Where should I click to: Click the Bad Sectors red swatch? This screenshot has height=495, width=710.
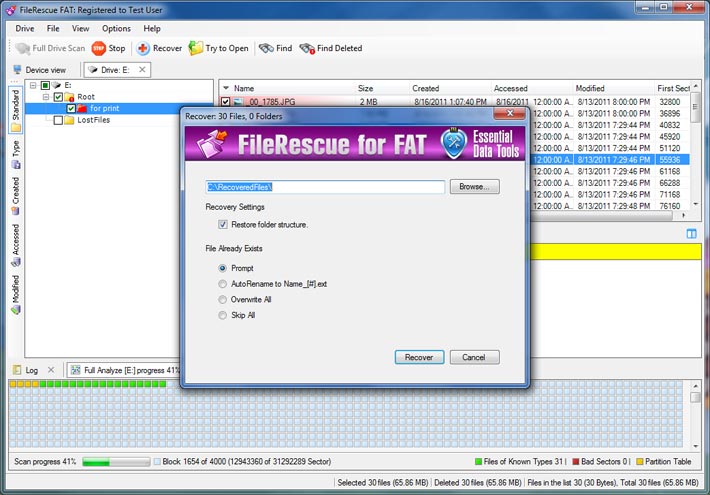point(576,462)
